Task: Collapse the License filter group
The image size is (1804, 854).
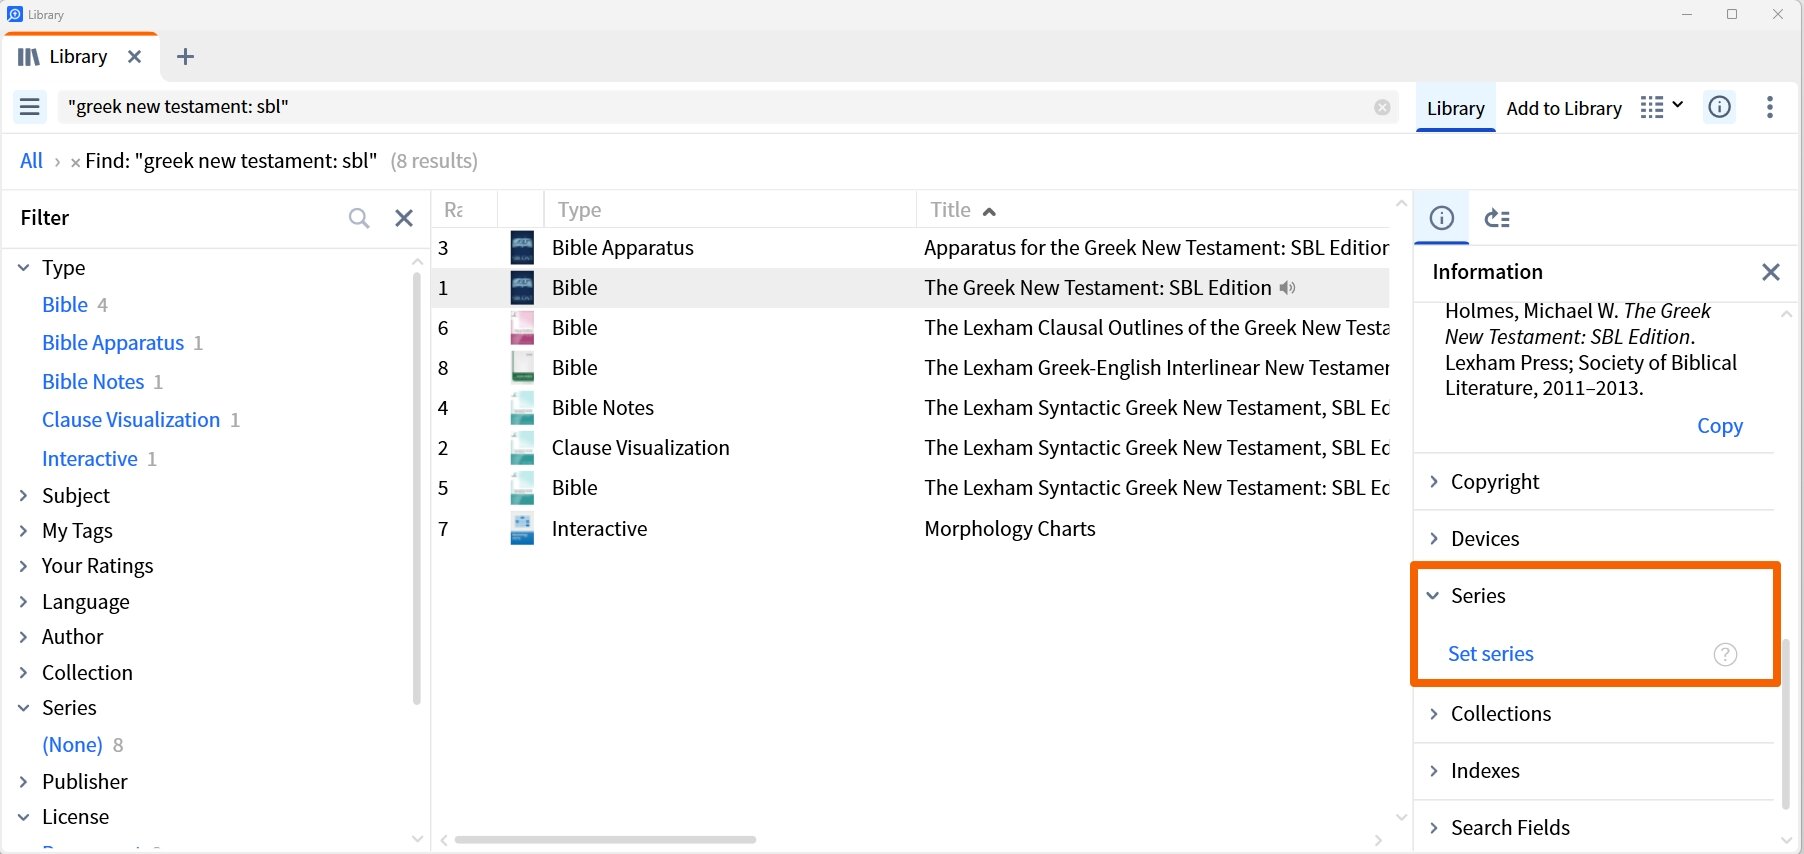Action: point(23,817)
